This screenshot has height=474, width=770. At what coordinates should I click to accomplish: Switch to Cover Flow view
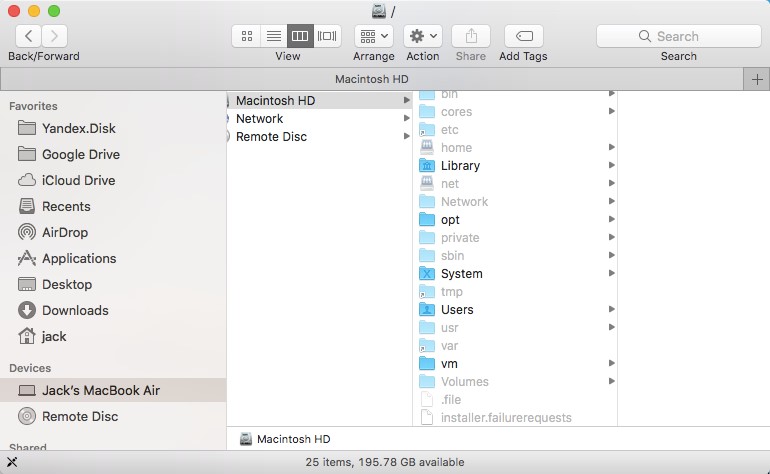click(x=327, y=36)
